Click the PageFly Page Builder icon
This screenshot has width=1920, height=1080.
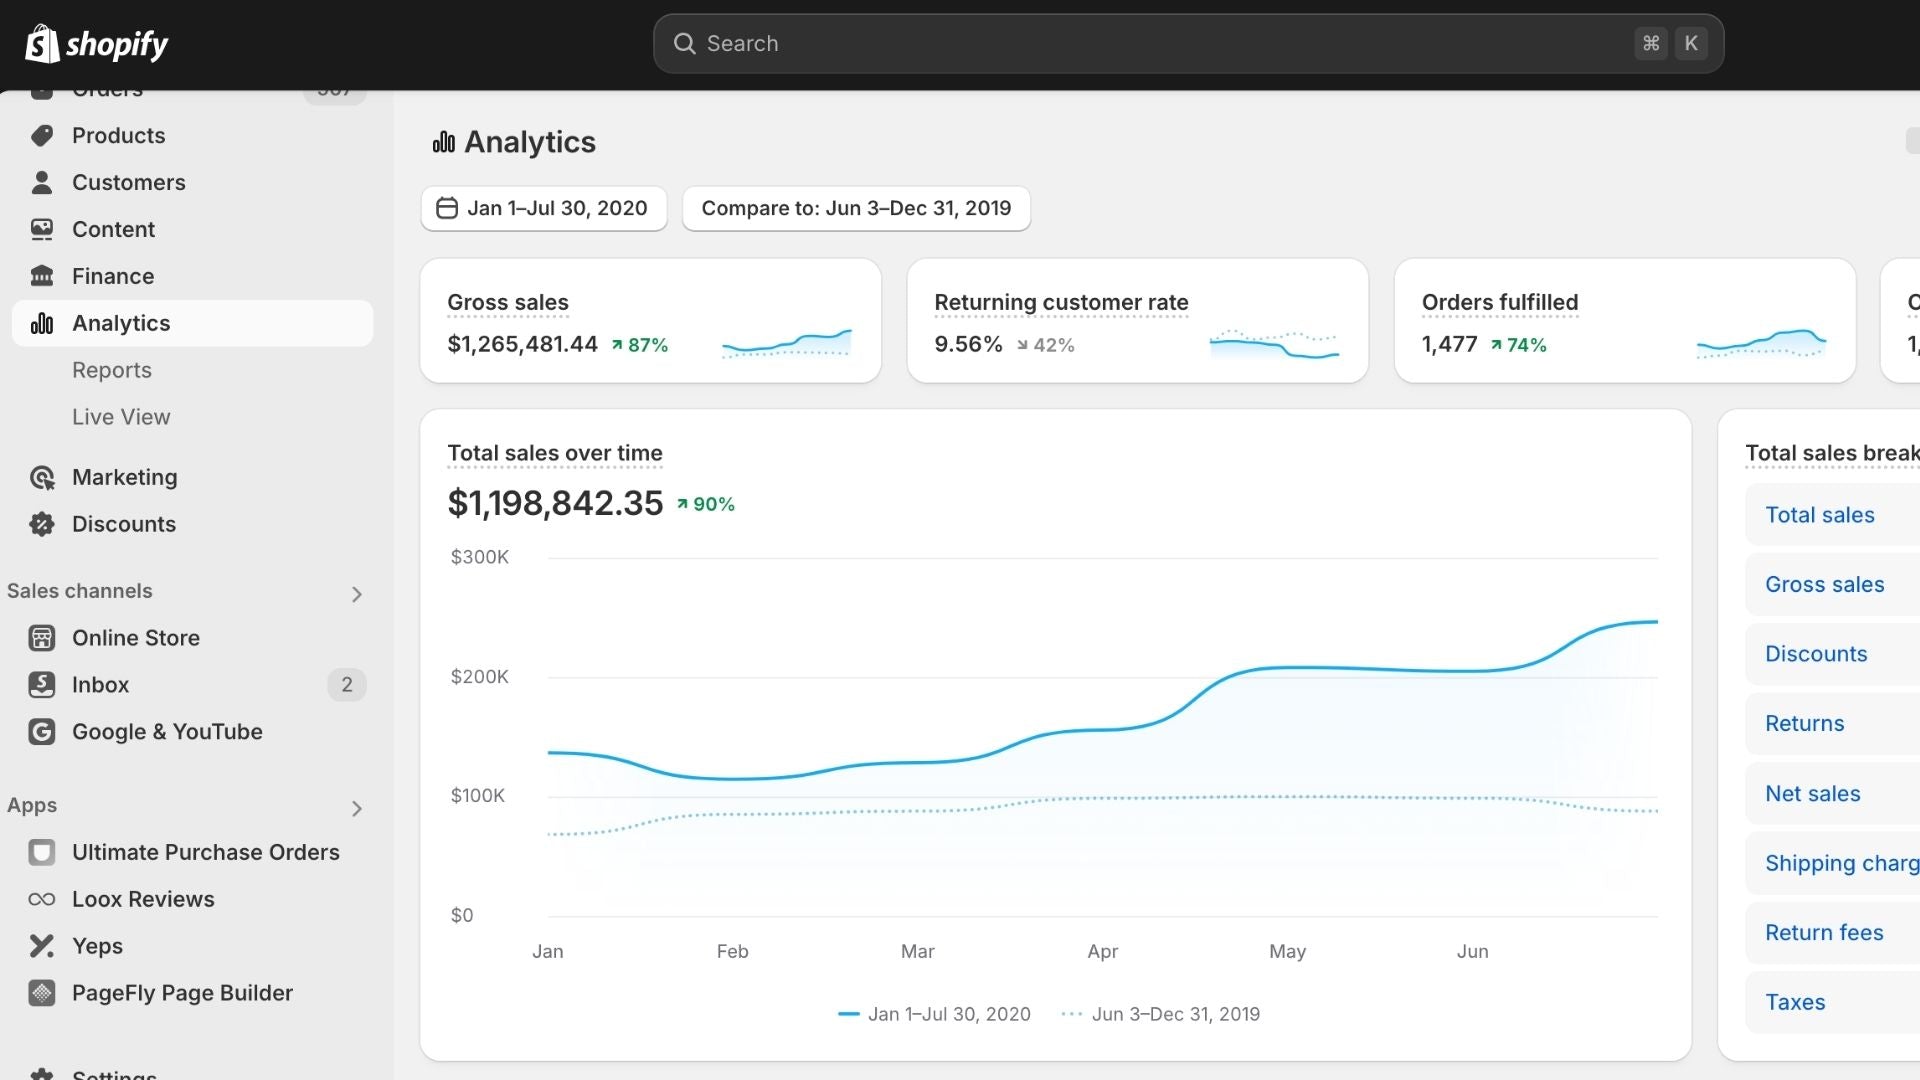(42, 993)
